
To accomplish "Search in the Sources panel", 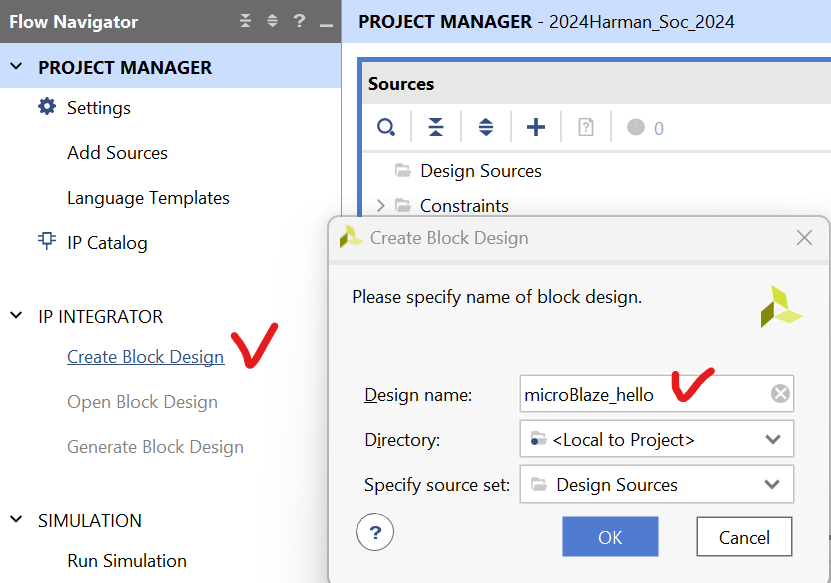I will pos(386,127).
